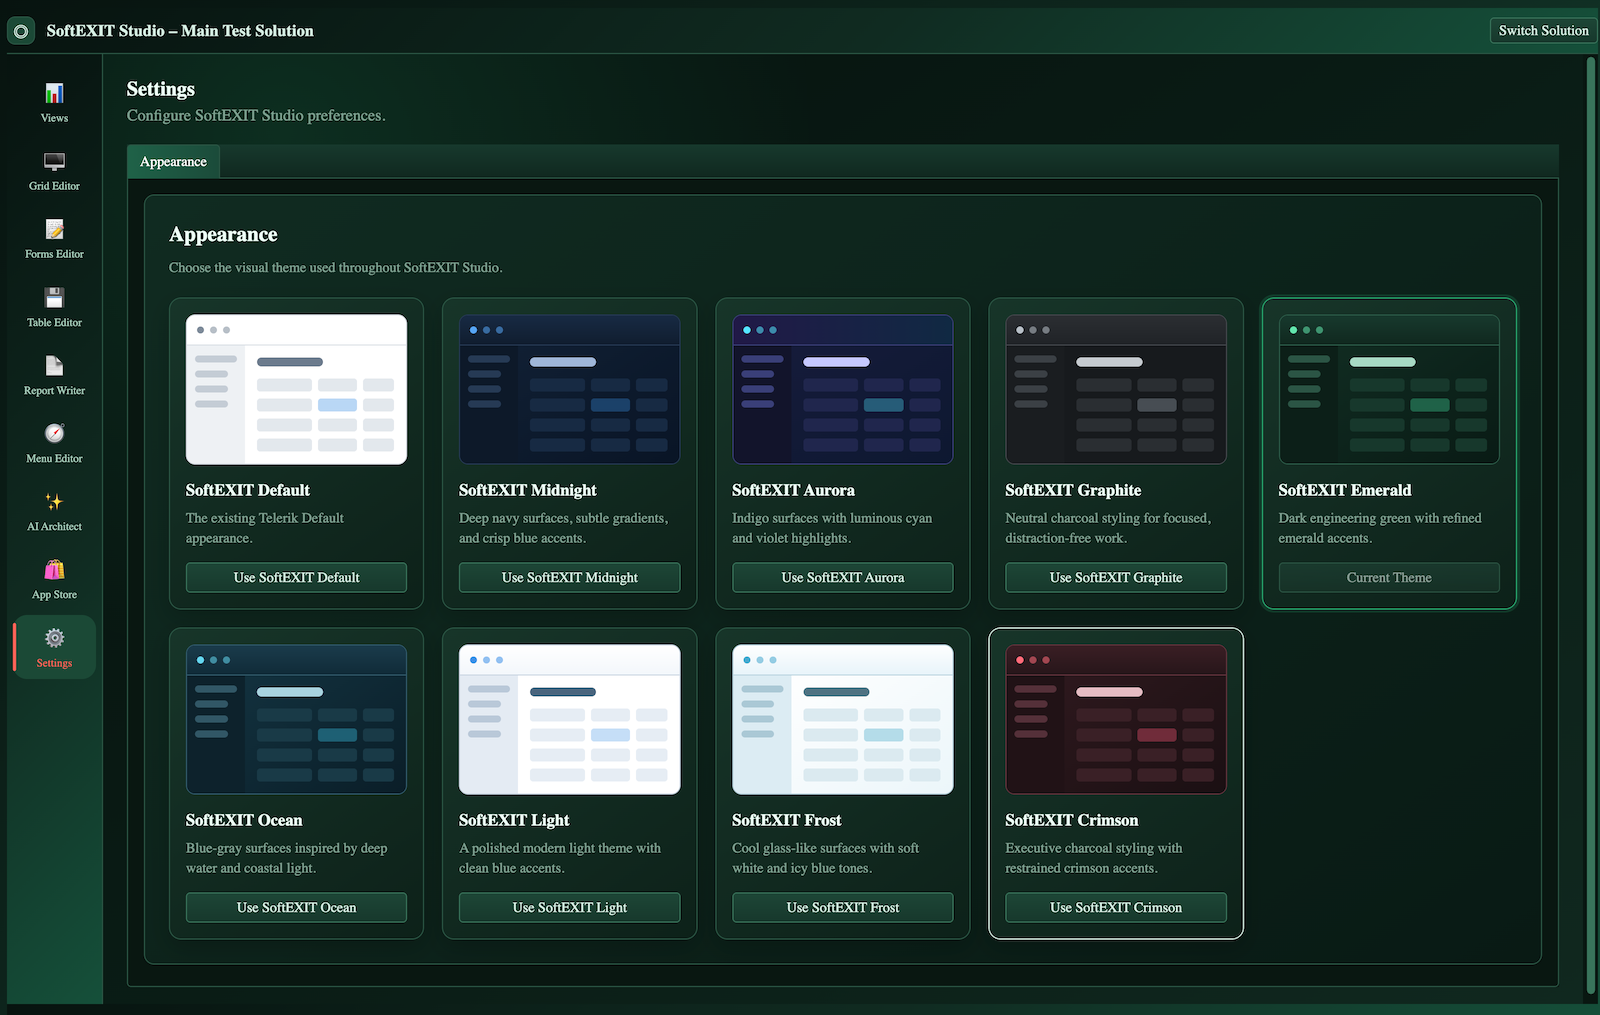Viewport: 1600px width, 1015px height.
Task: Open the App Store icon
Action: point(54,570)
